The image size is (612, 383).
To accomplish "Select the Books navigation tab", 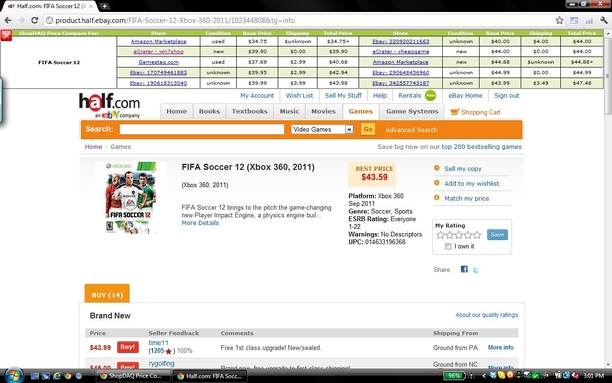I will [x=209, y=111].
